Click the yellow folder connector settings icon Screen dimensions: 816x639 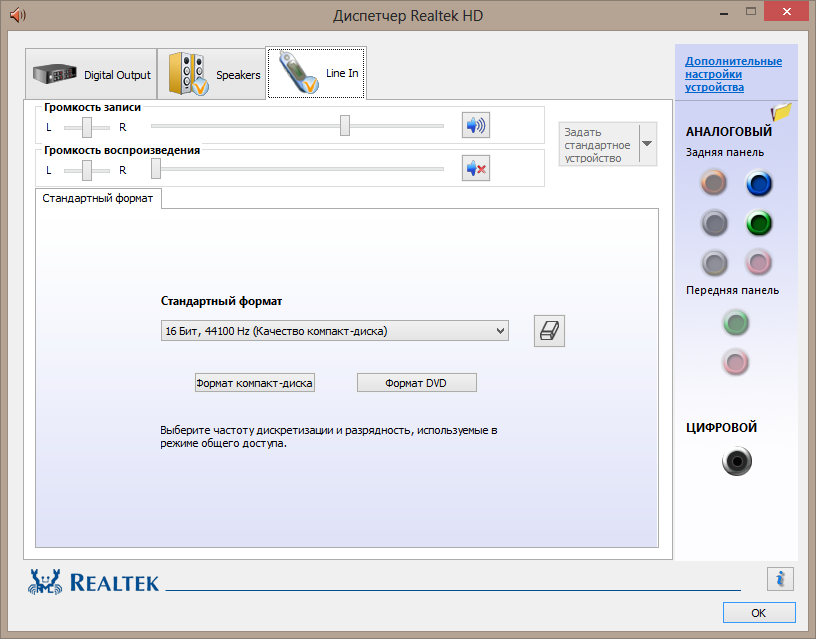(781, 111)
